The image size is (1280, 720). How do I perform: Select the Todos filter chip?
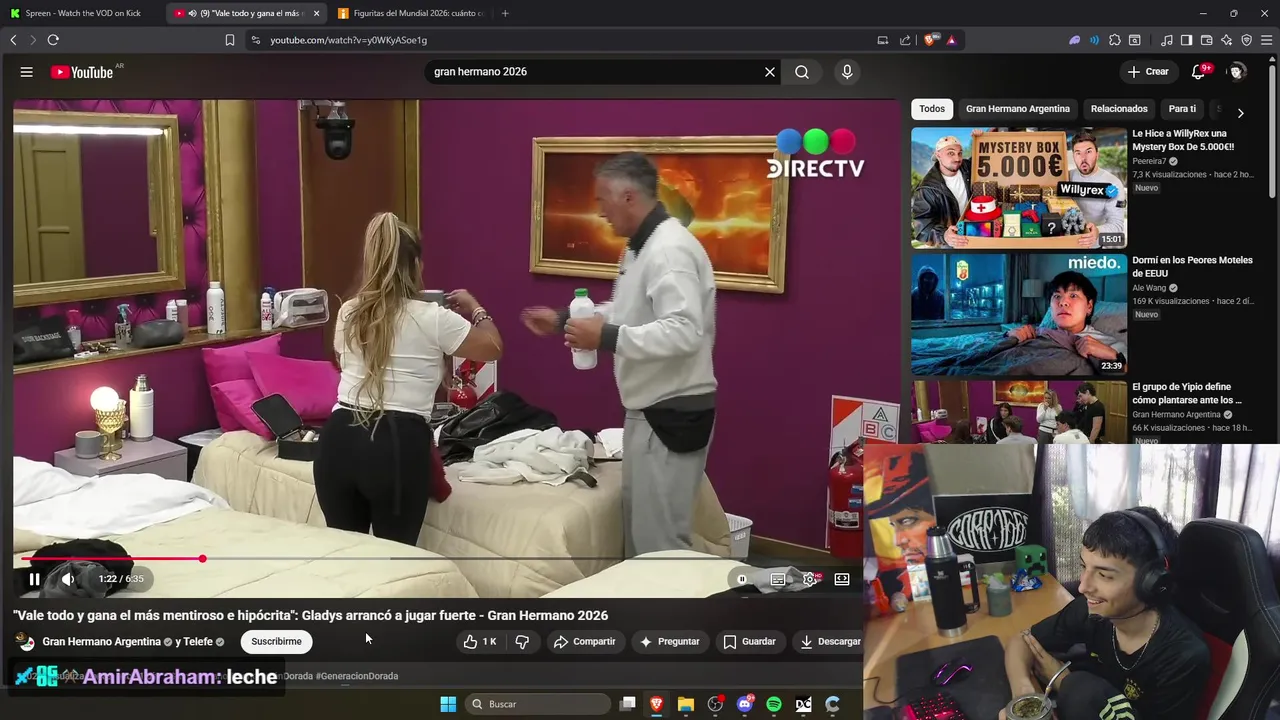[932, 109]
